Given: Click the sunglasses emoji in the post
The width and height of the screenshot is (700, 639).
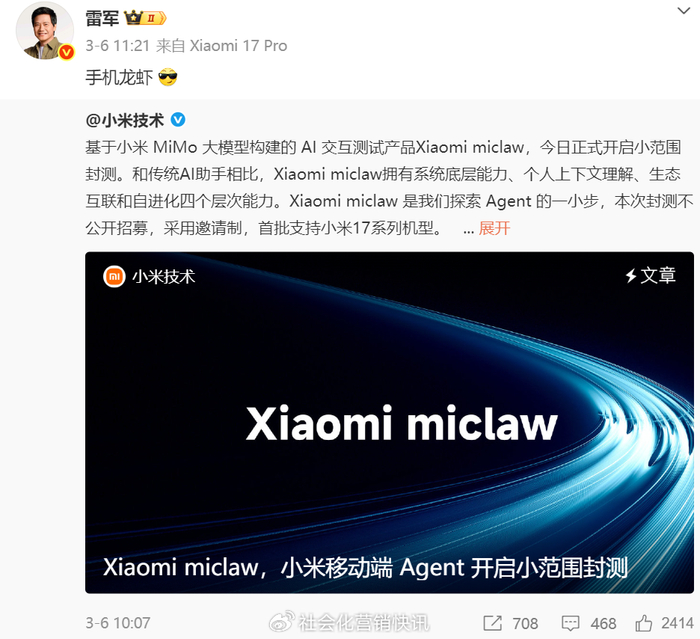Looking at the screenshot, I should (168, 77).
